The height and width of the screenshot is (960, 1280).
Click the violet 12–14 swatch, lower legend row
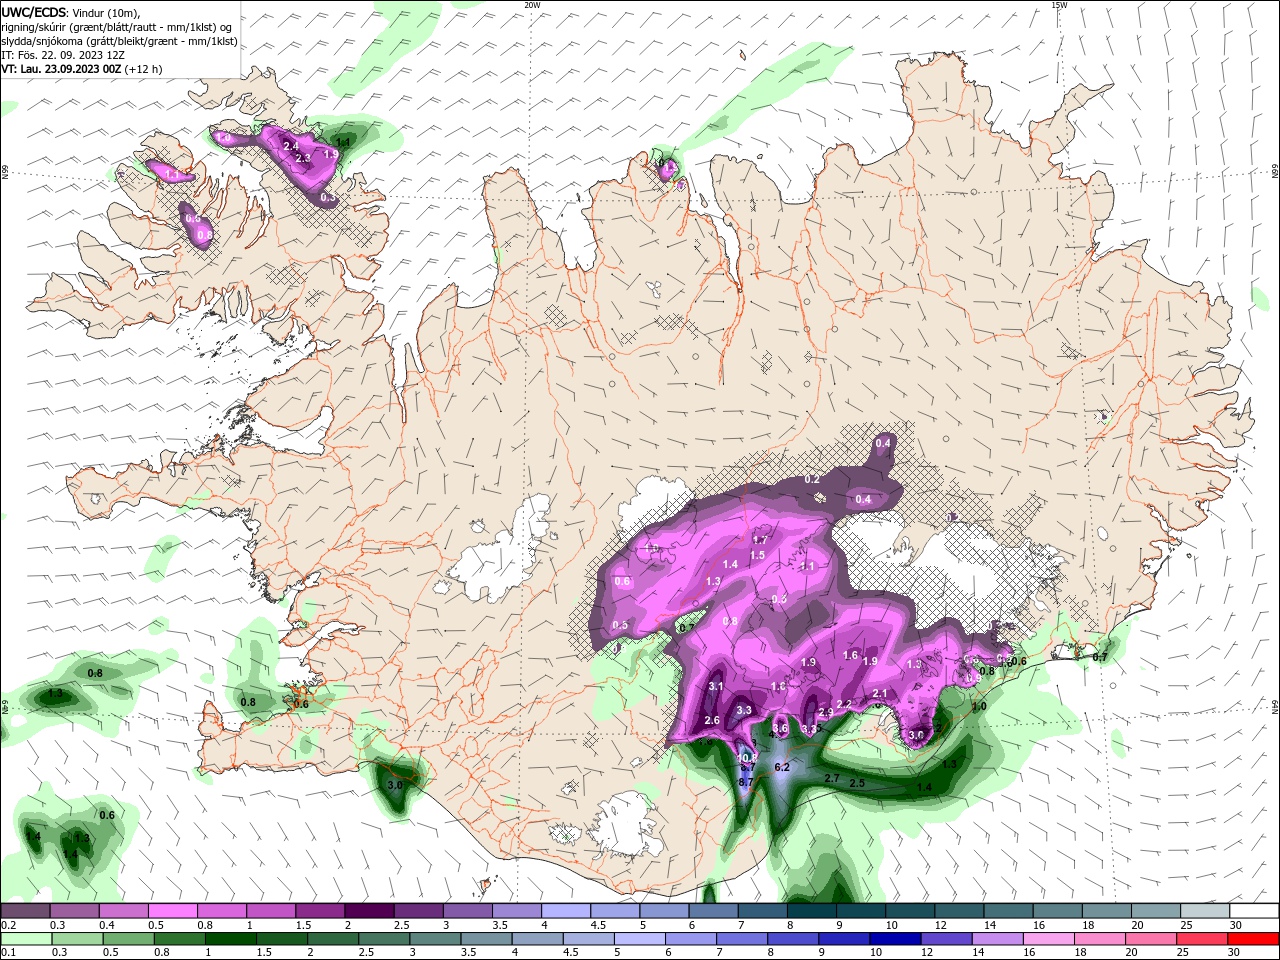click(x=947, y=938)
